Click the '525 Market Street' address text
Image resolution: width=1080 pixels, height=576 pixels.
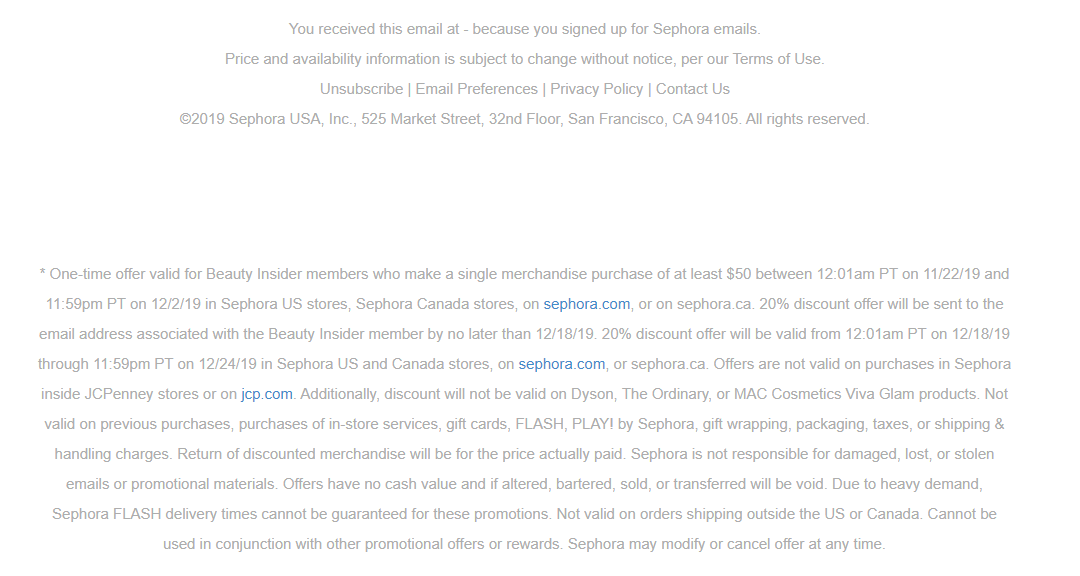pos(421,119)
